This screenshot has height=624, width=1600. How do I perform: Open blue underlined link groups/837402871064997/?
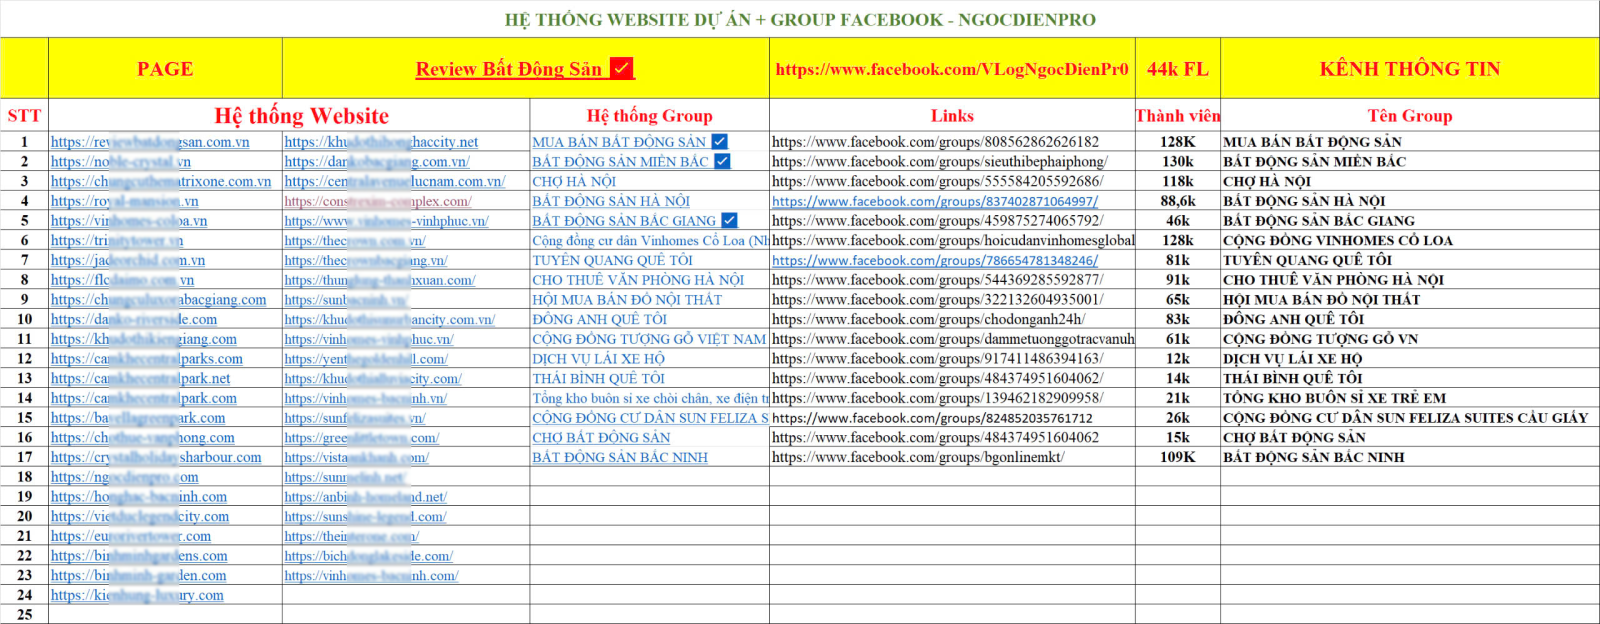click(x=935, y=201)
